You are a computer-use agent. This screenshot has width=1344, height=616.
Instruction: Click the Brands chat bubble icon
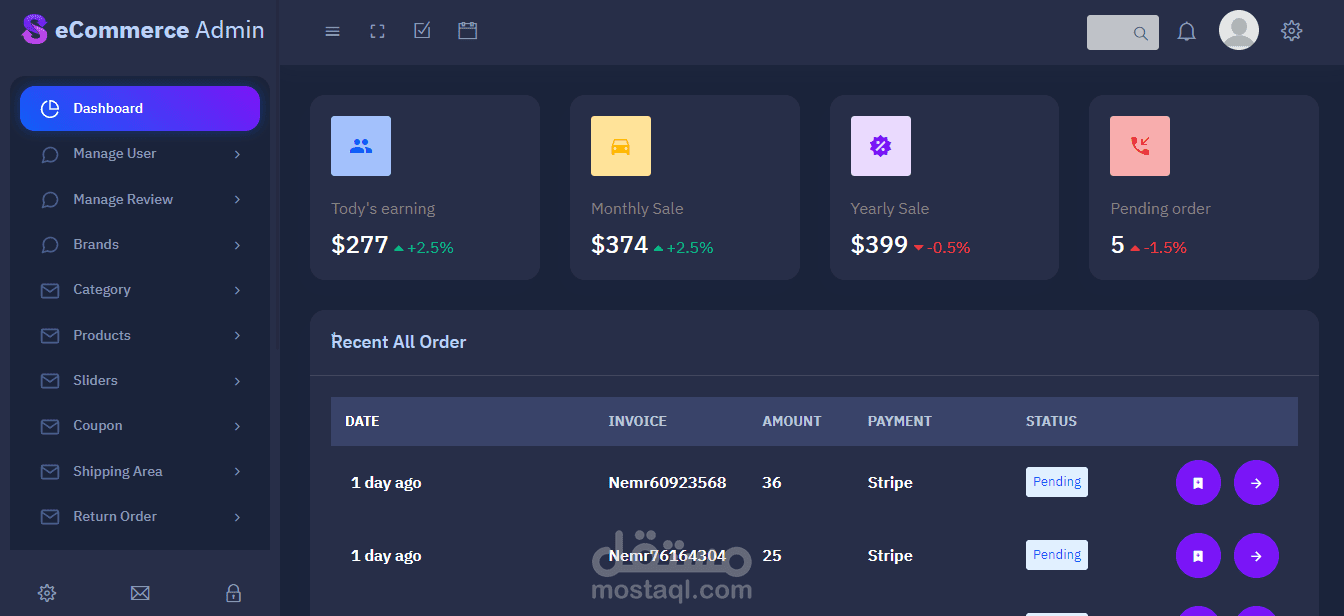[50, 245]
